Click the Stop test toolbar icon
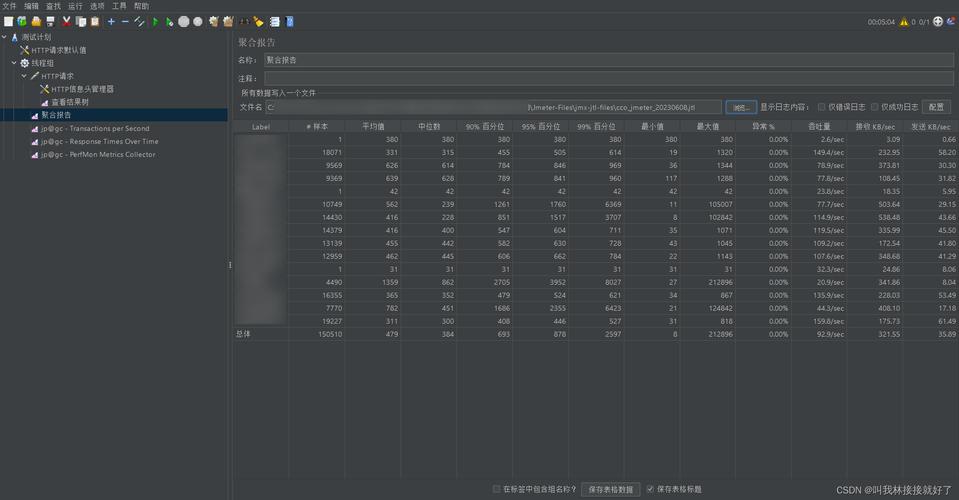This screenshot has width=959, height=500. coord(183,21)
